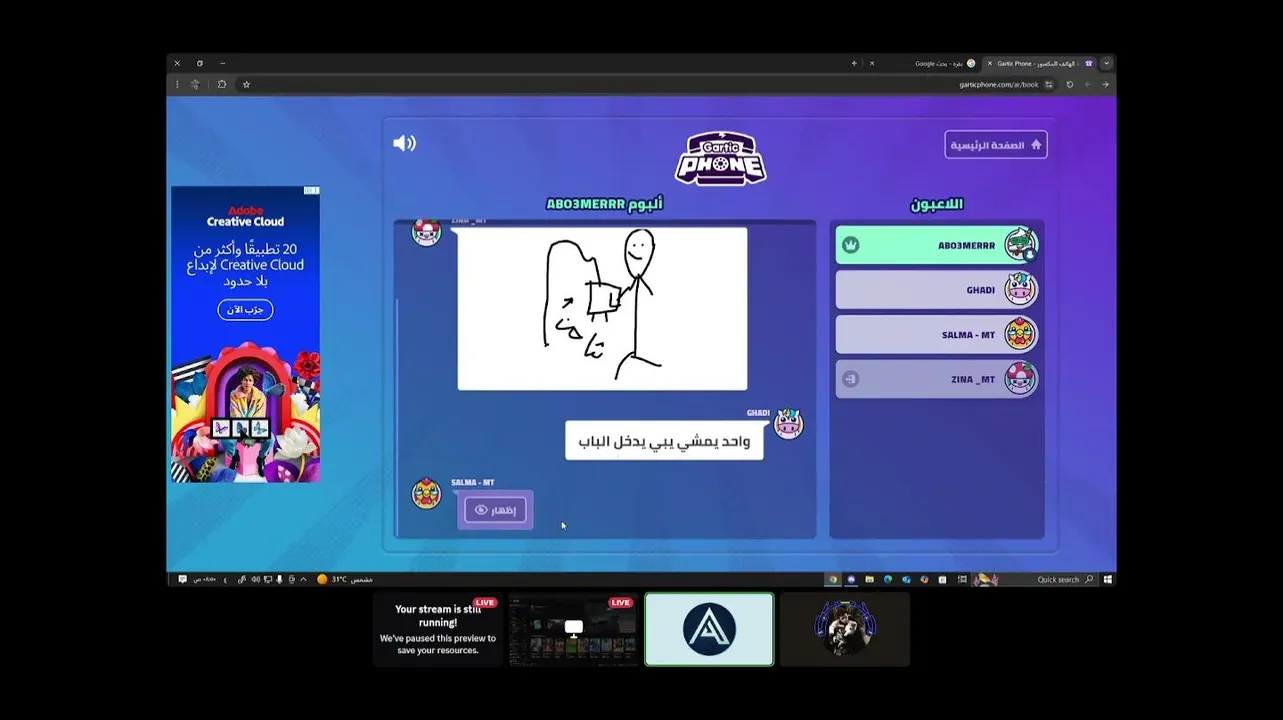Click the Gartic Phone logo
The image size is (1283, 720).
[720, 158]
